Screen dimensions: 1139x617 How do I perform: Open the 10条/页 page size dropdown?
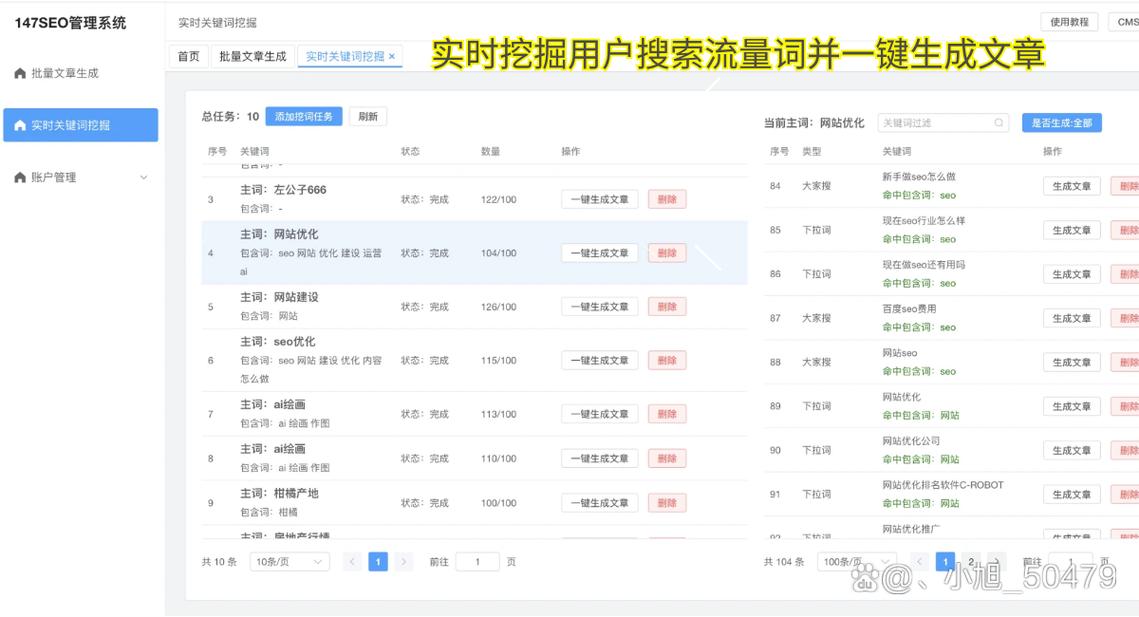[289, 562]
